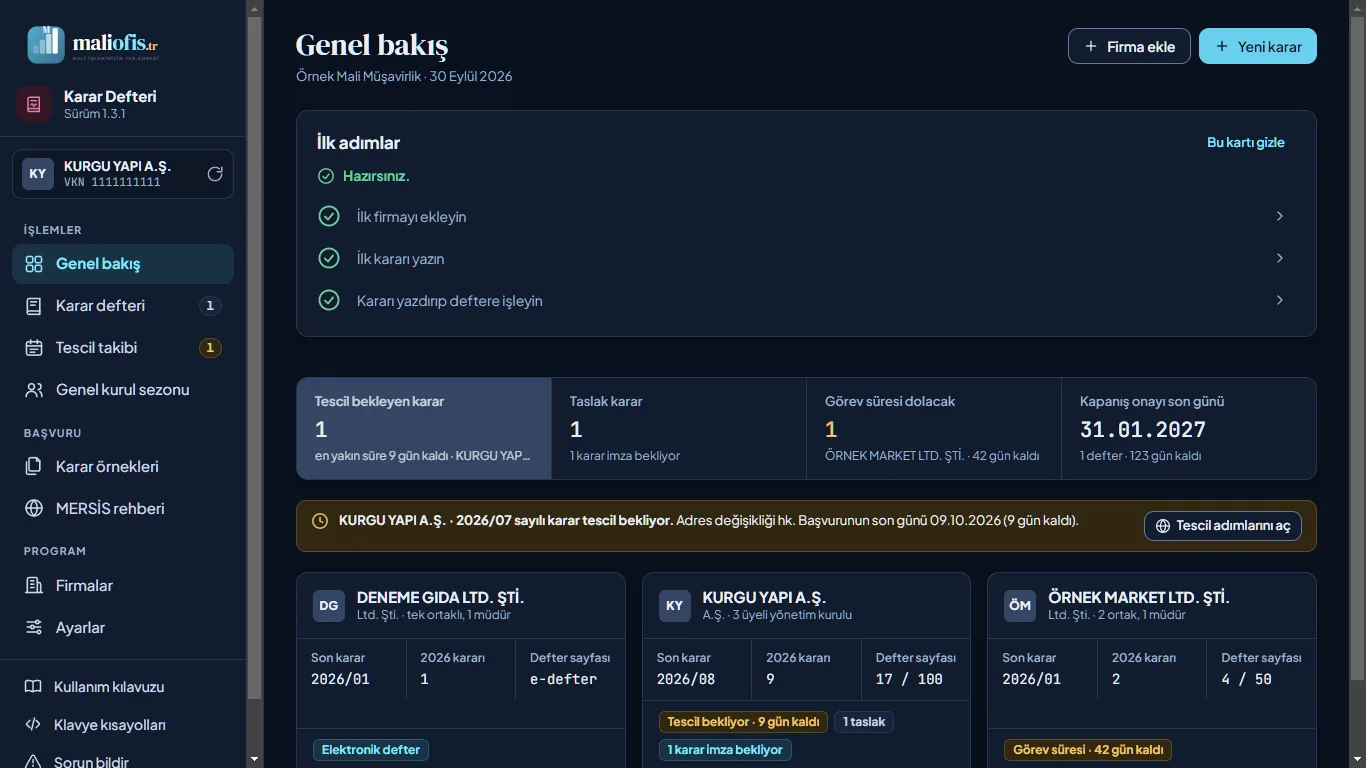The width and height of the screenshot is (1366, 768).
Task: Click the Bu kartı gizle link
Action: click(x=1246, y=142)
